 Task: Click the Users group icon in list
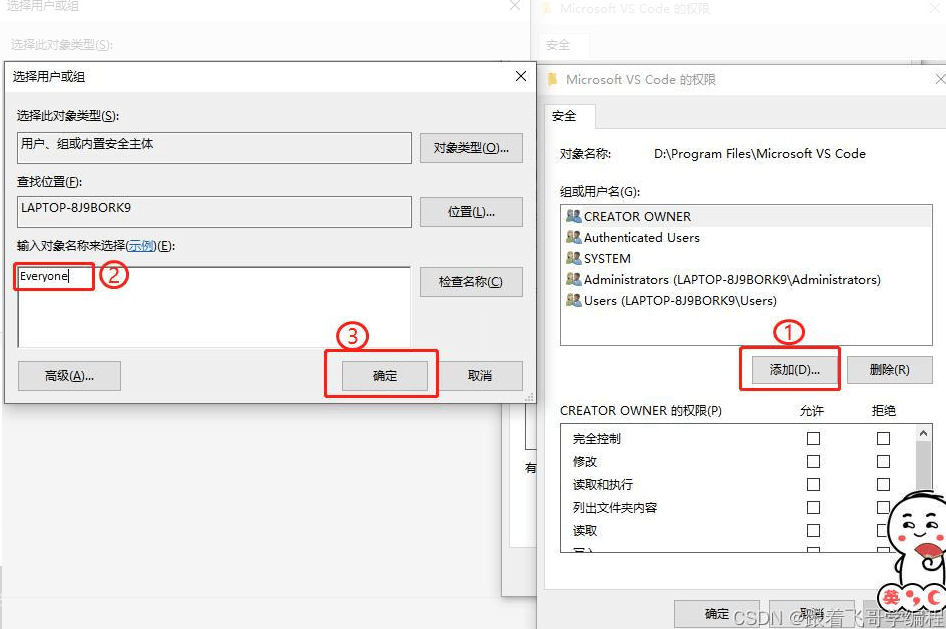click(x=573, y=300)
